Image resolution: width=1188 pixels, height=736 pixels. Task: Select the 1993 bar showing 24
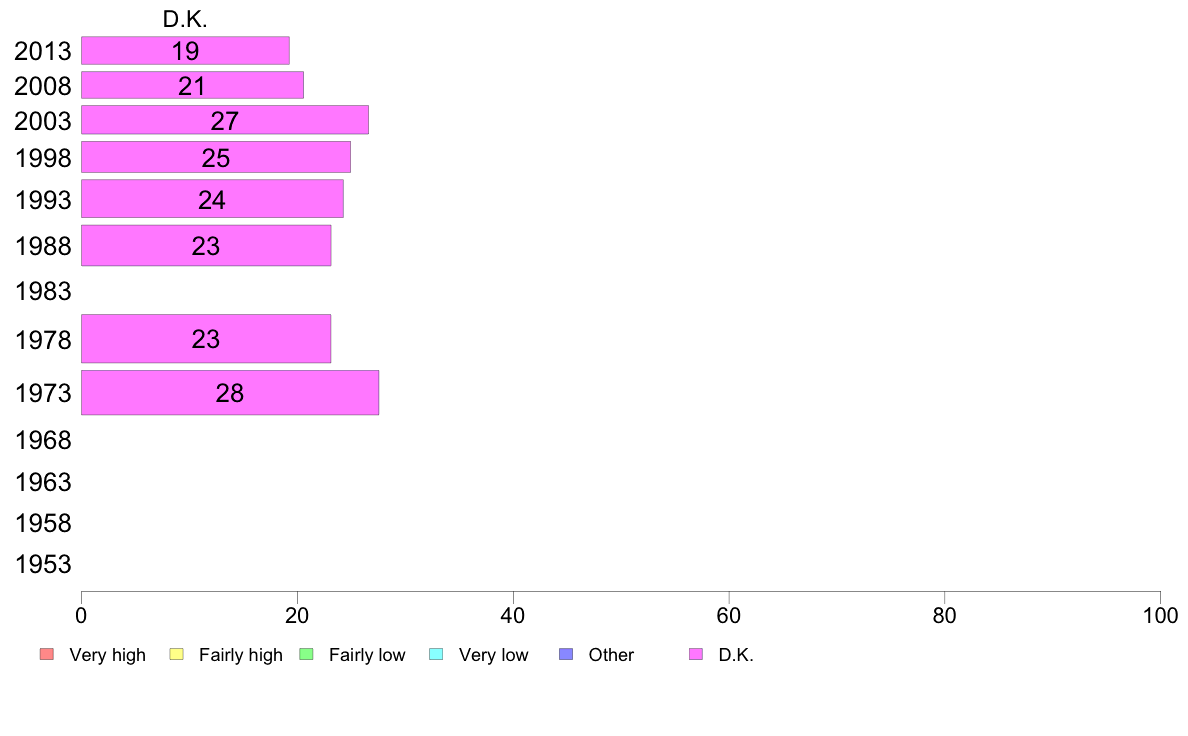[x=212, y=199]
